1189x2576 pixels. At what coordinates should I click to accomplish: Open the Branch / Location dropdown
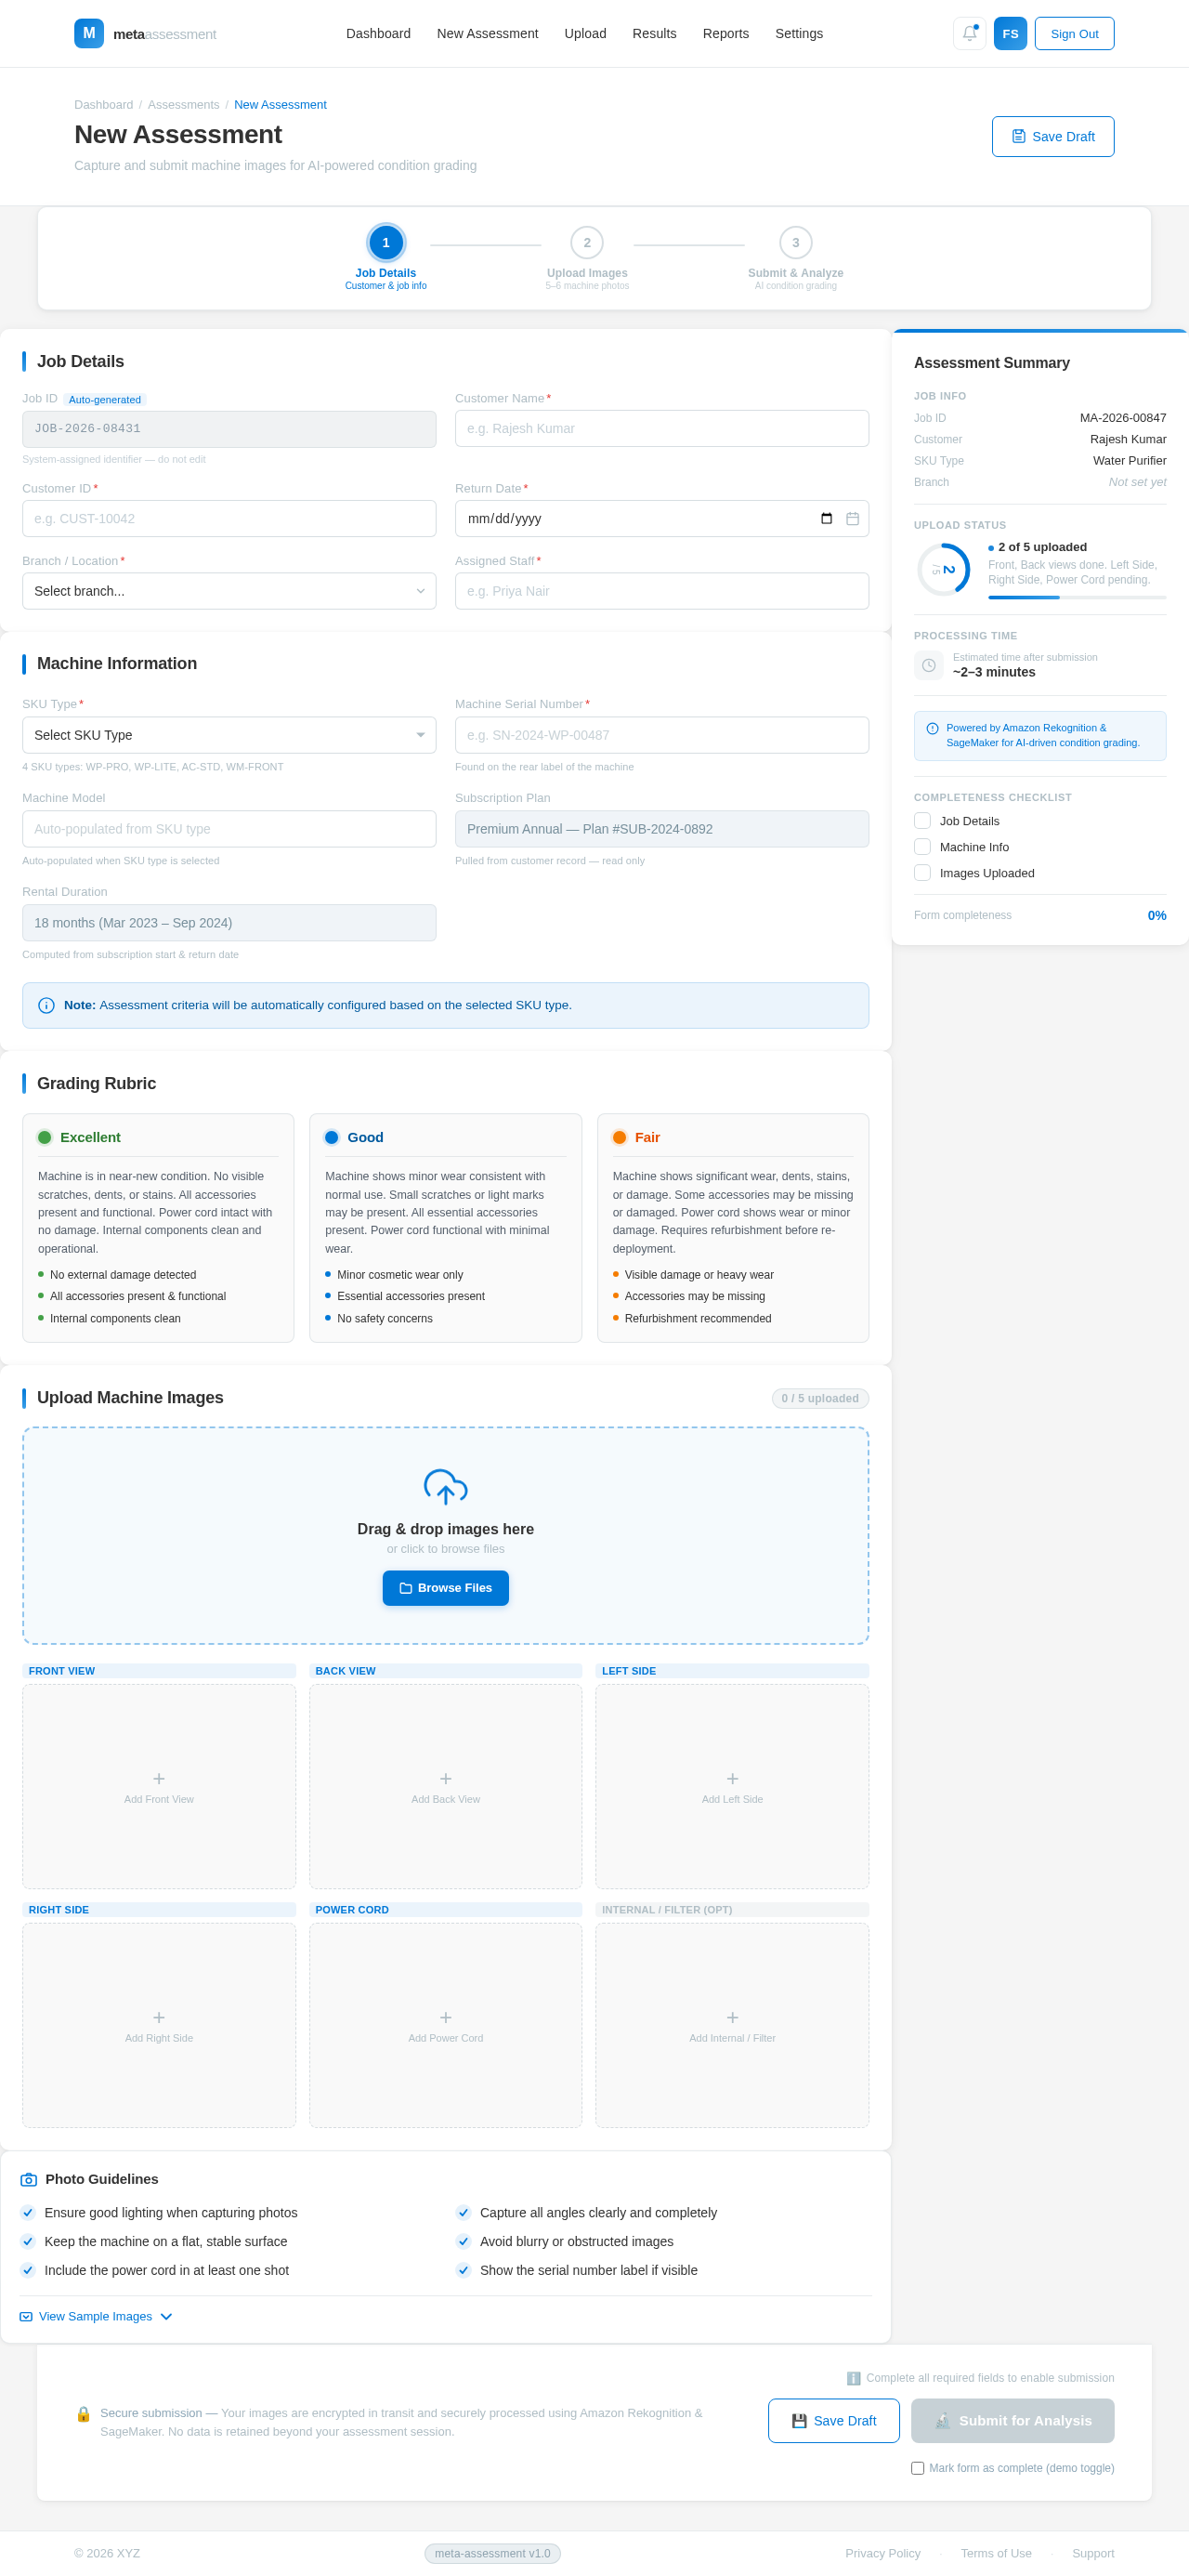[229, 591]
